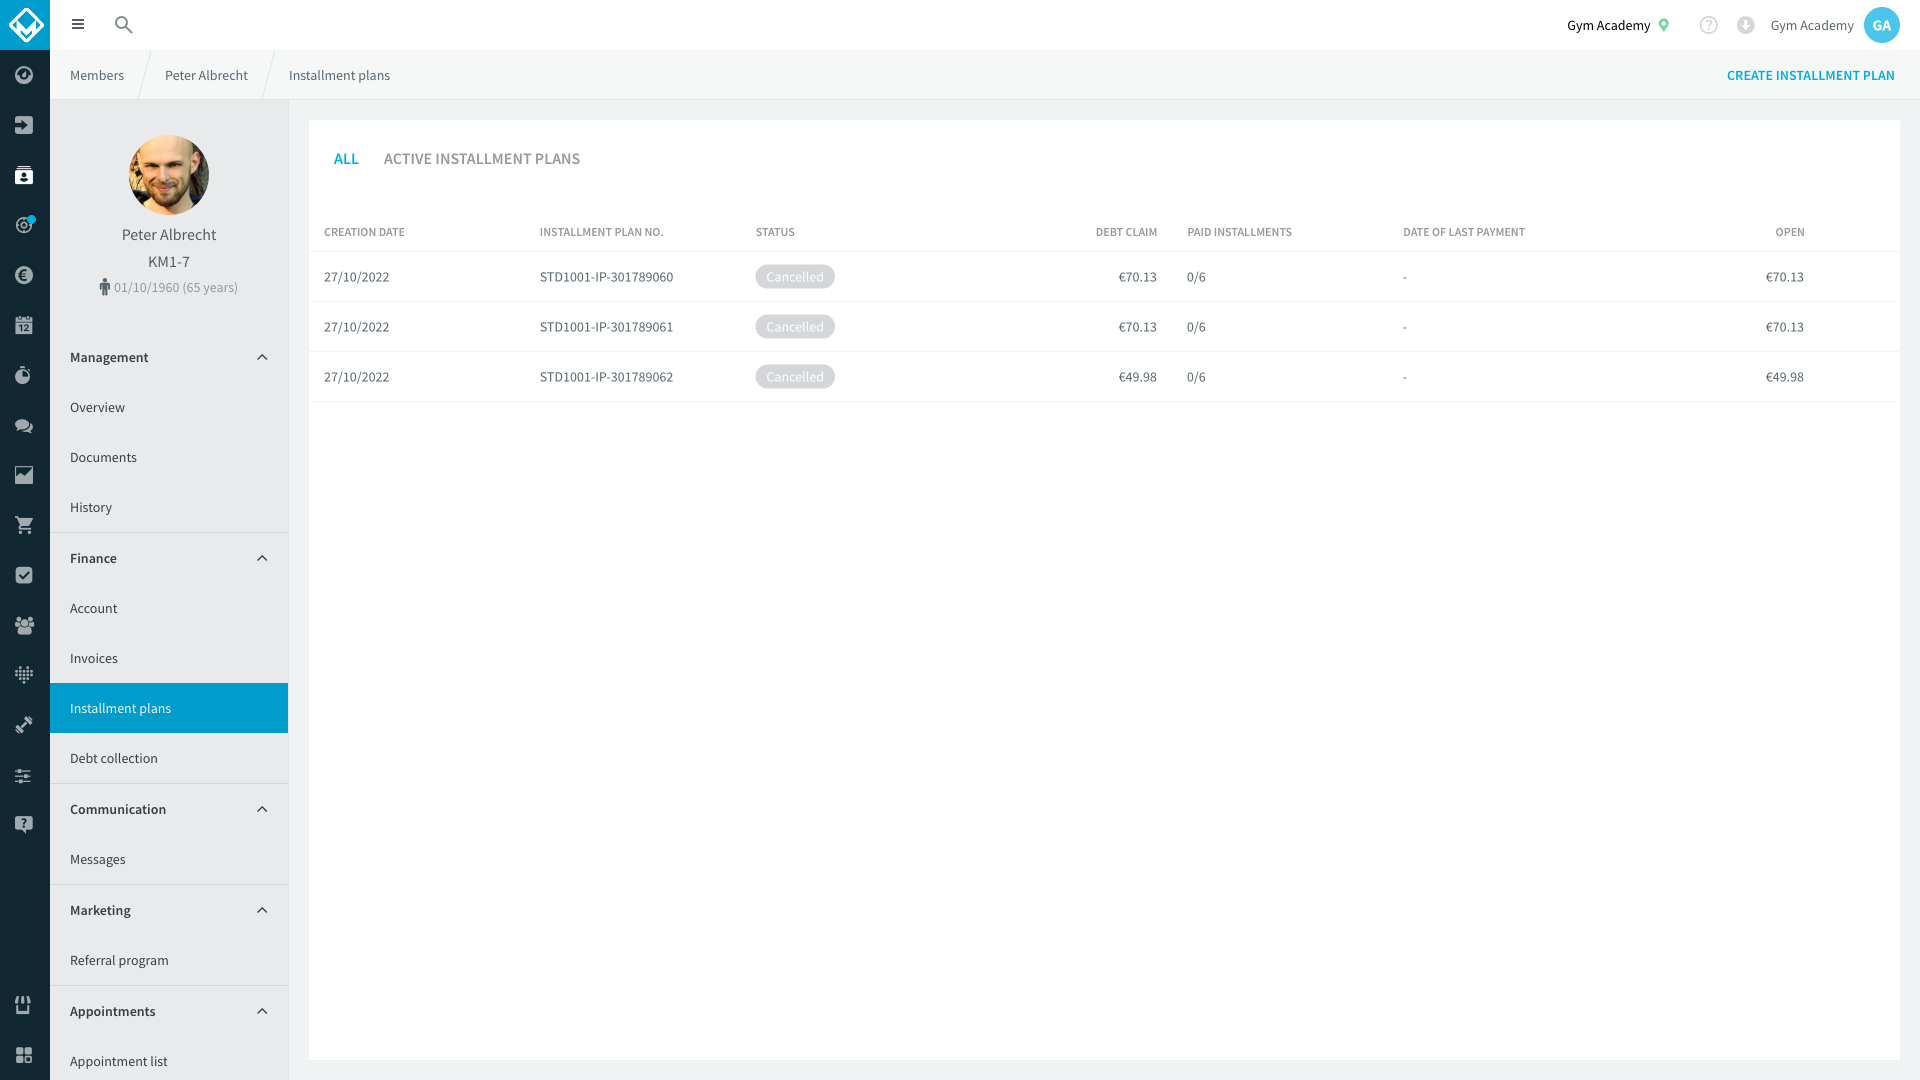
Task: Open Referral program under Marketing
Action: [169, 960]
